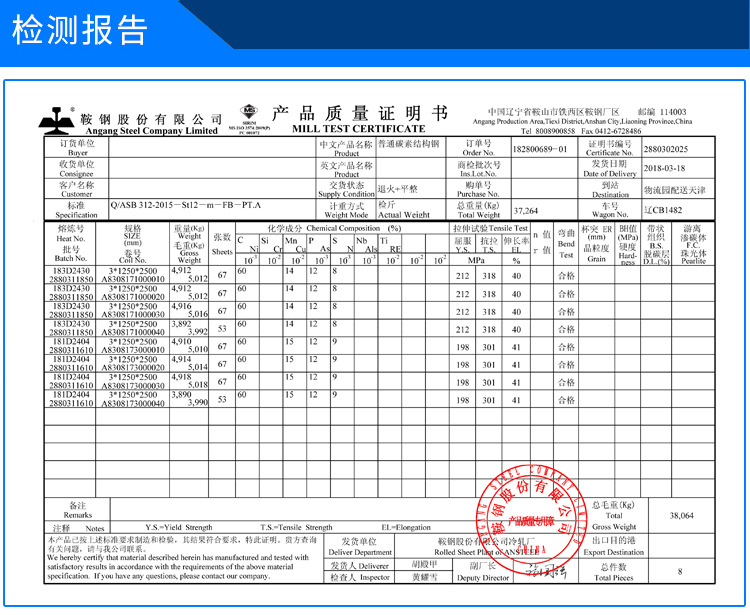Select coil number A8308173000010
Image resolution: width=750 pixels, height=615 pixels.
click(x=133, y=350)
